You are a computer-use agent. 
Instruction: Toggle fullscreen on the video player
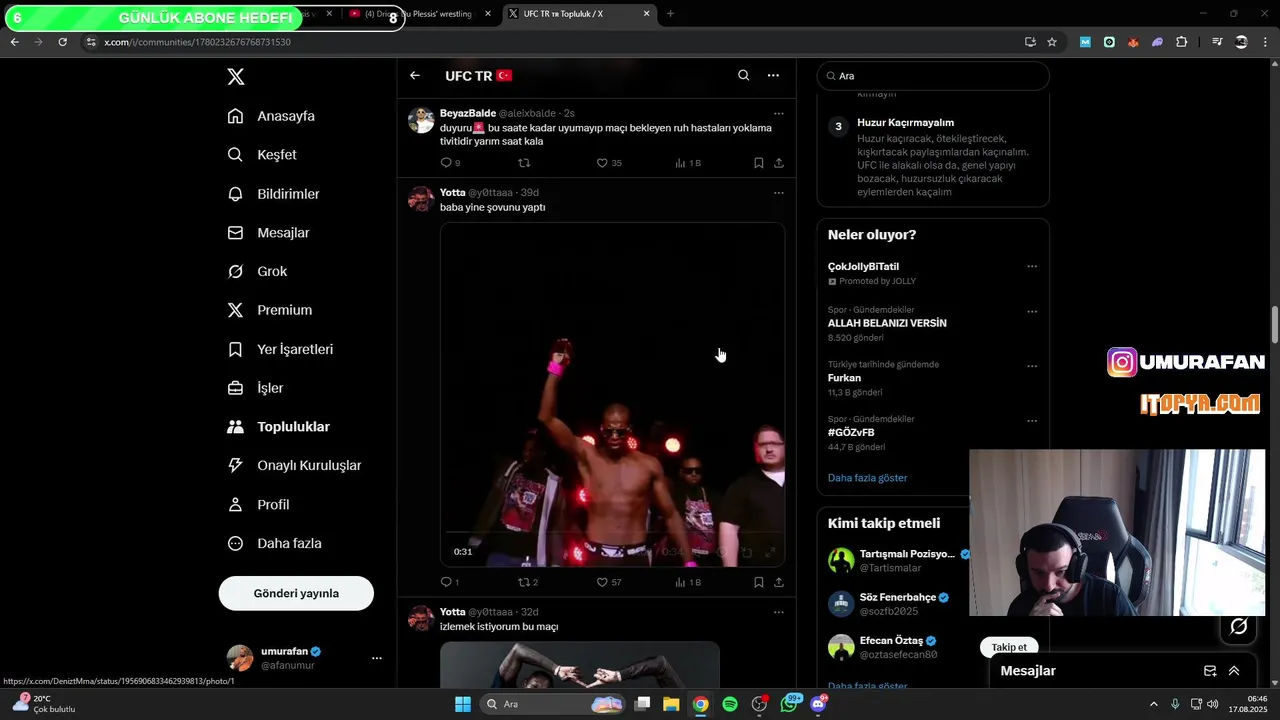pyautogui.click(x=770, y=552)
